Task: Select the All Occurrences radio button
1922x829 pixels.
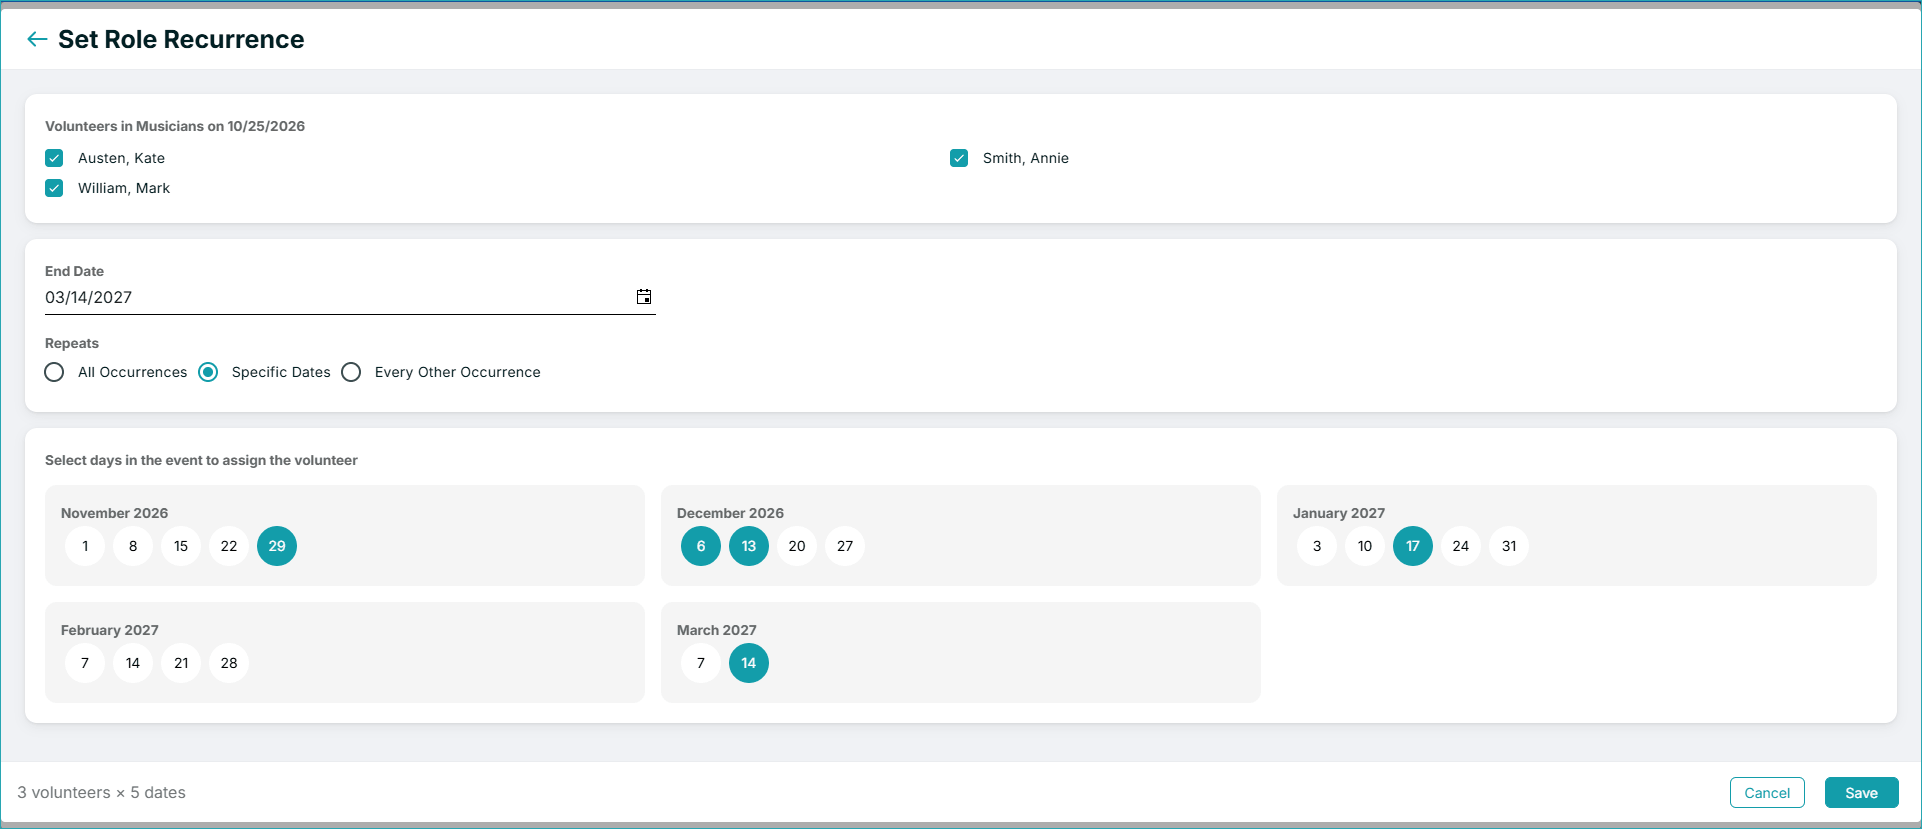Action: [55, 372]
